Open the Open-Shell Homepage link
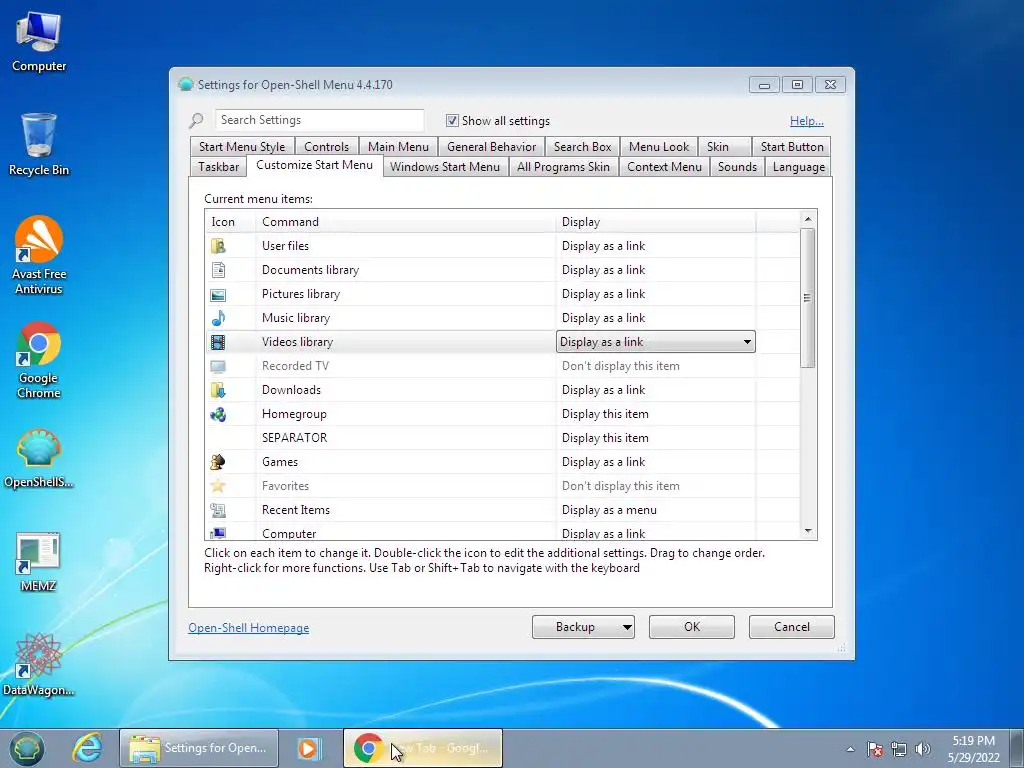 [249, 628]
